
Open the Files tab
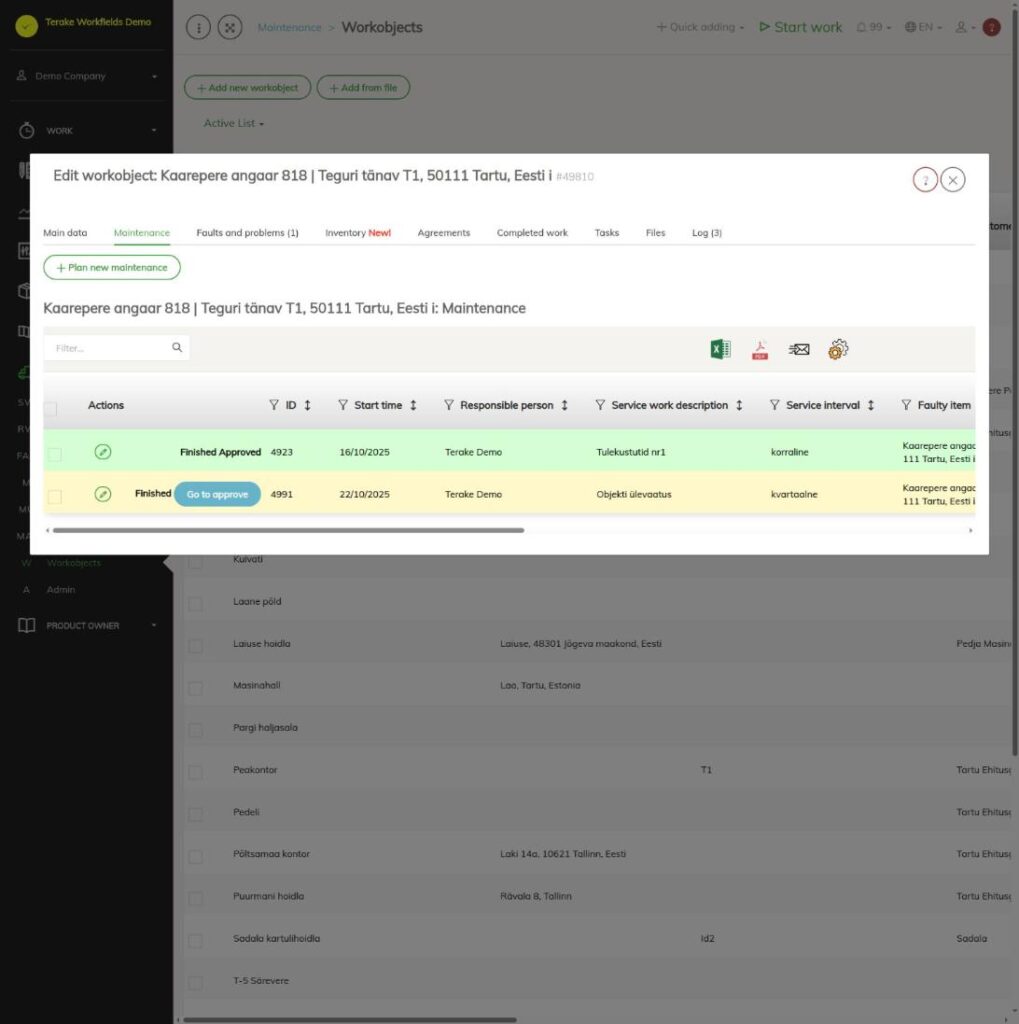click(655, 232)
